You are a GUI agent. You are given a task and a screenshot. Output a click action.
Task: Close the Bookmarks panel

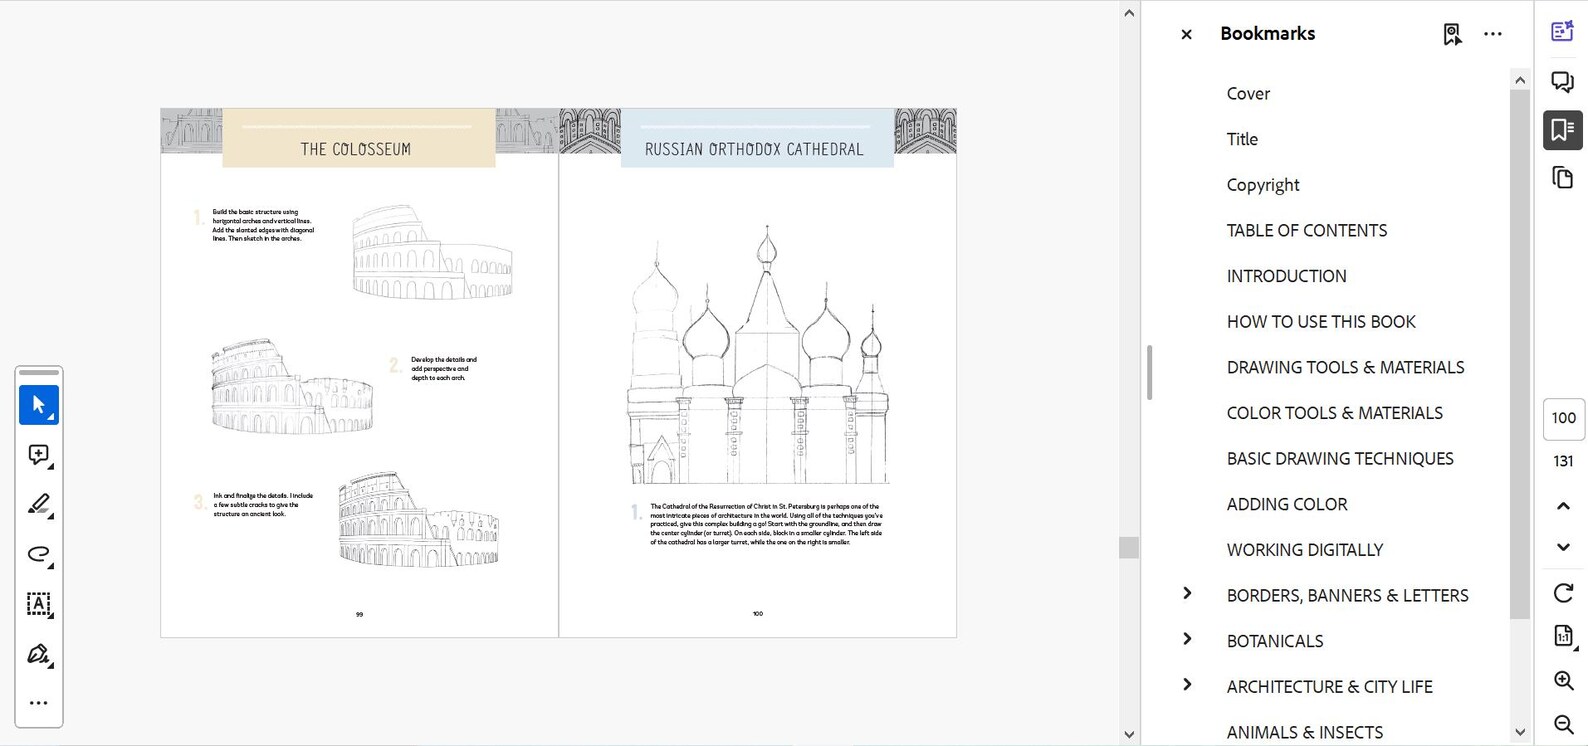[x=1186, y=34]
